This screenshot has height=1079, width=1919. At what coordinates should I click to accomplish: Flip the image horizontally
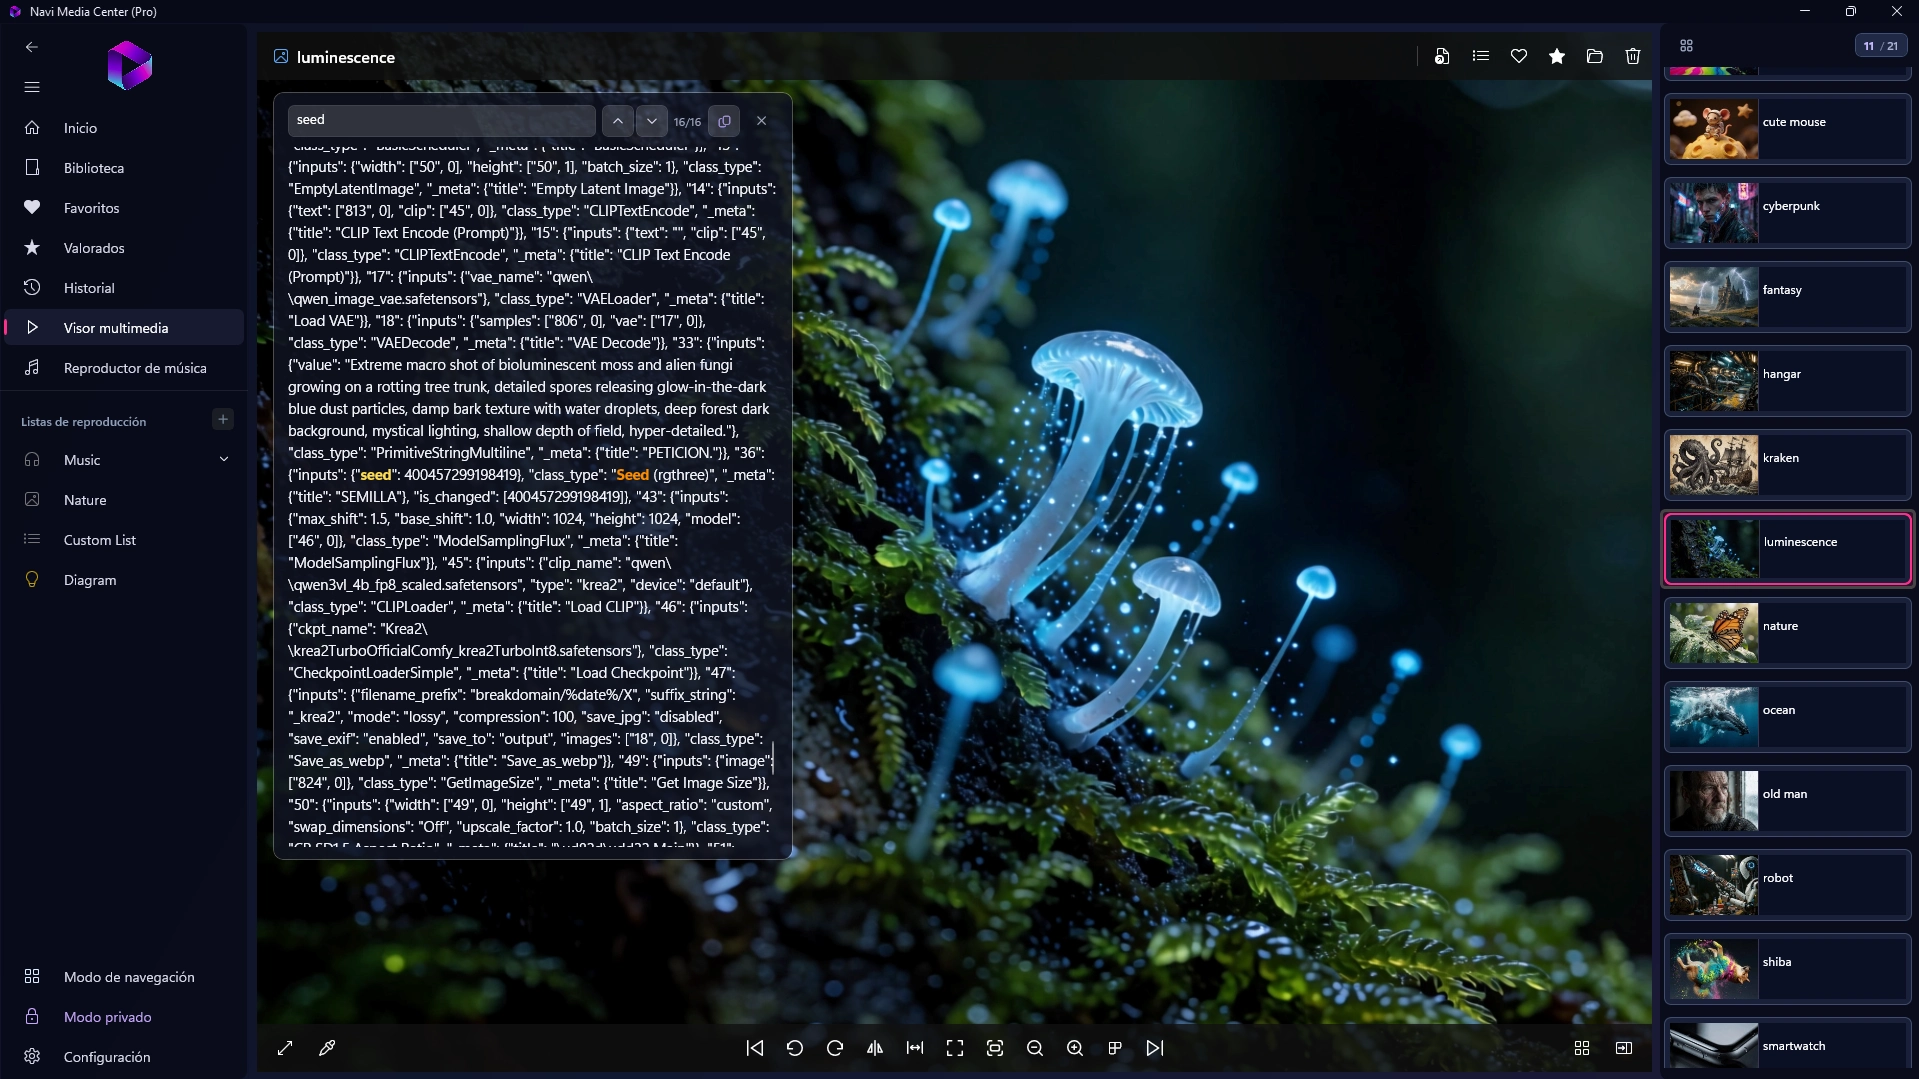click(x=875, y=1048)
